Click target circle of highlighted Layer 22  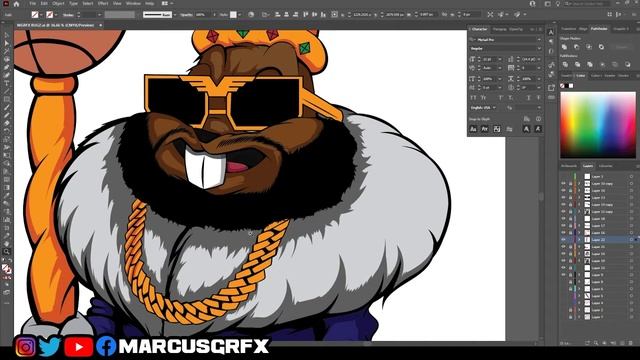click(631, 240)
